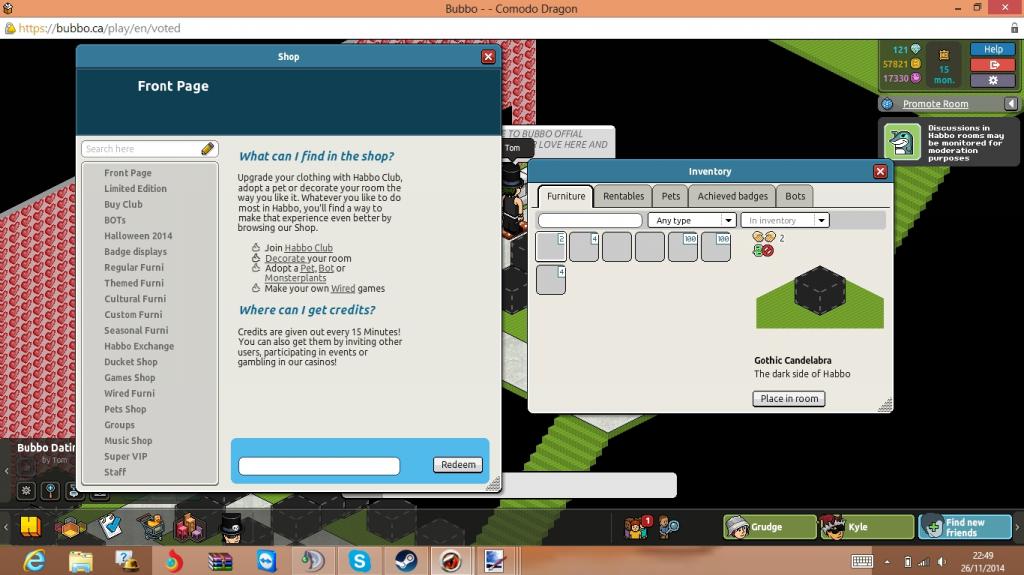
Task: Open the Habbo hotel view icon in toolbar
Action: [x=30, y=526]
